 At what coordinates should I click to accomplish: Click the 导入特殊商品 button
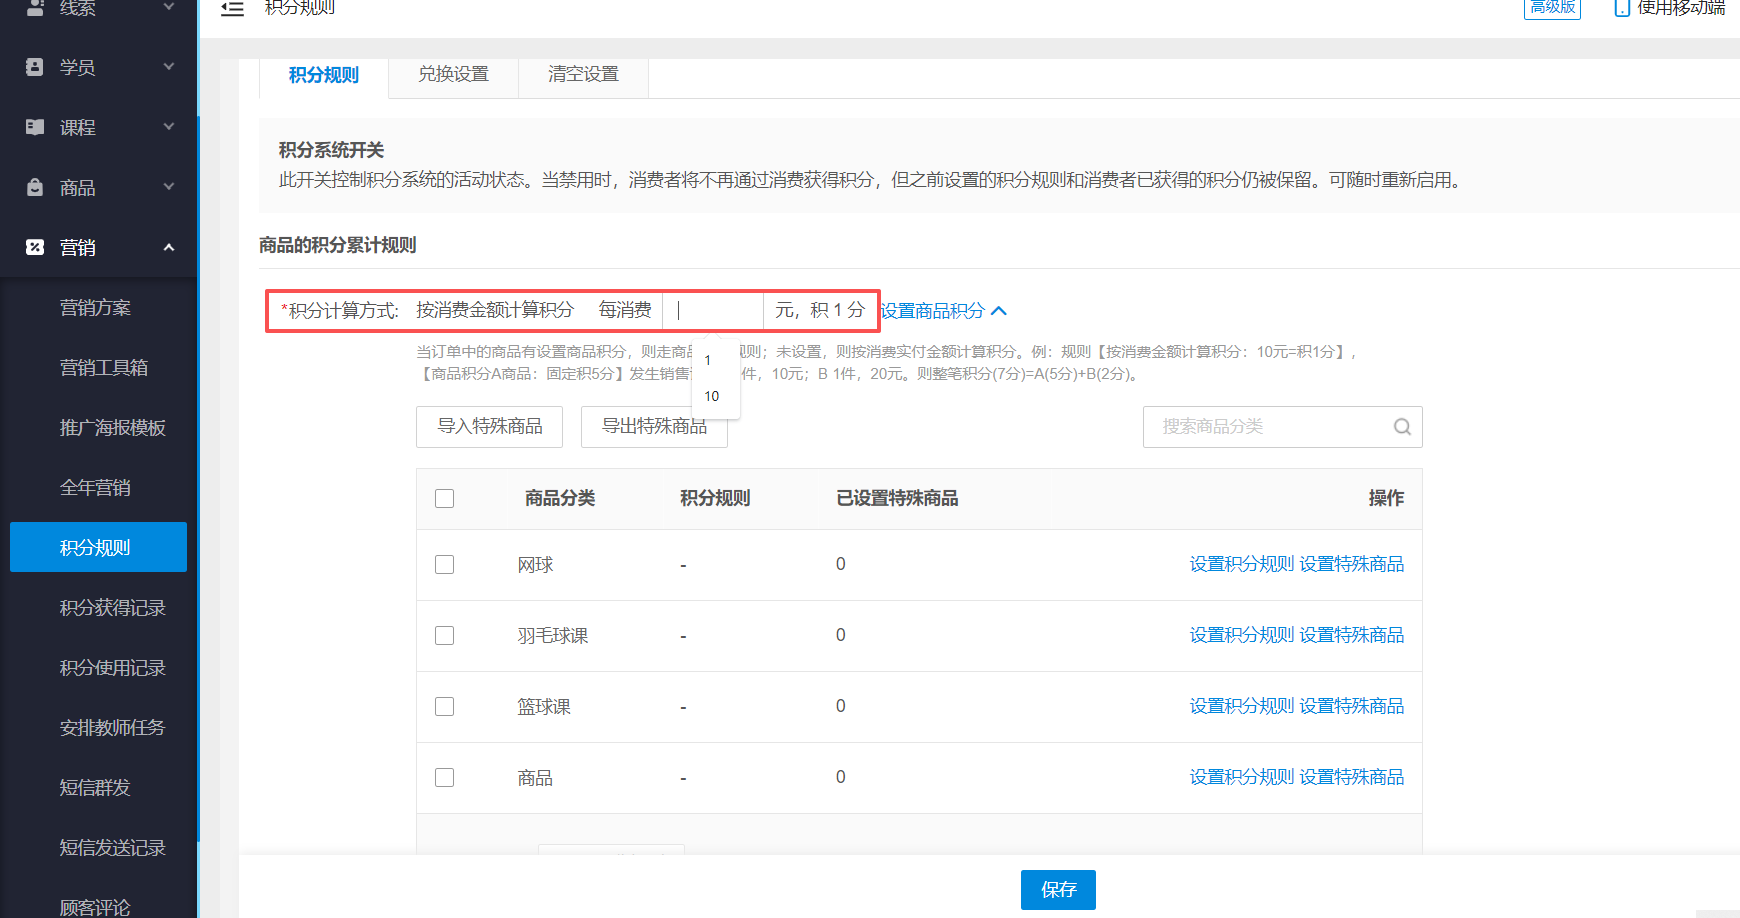pyautogui.click(x=489, y=427)
